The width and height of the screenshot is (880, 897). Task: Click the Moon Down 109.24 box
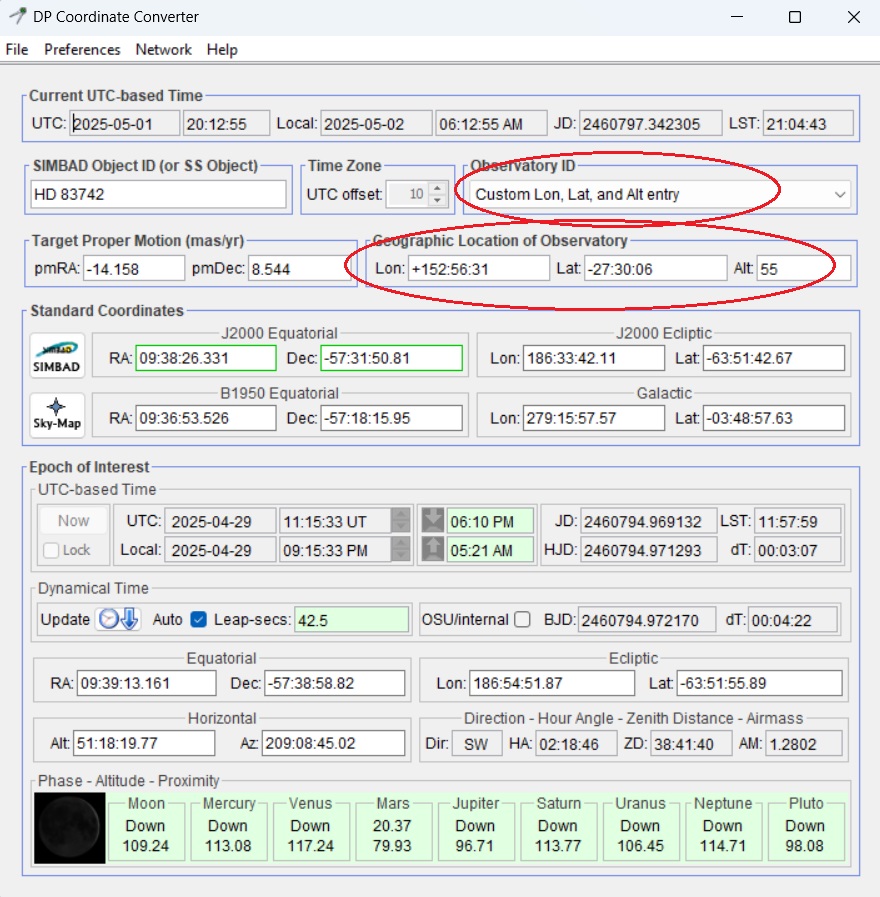click(146, 831)
